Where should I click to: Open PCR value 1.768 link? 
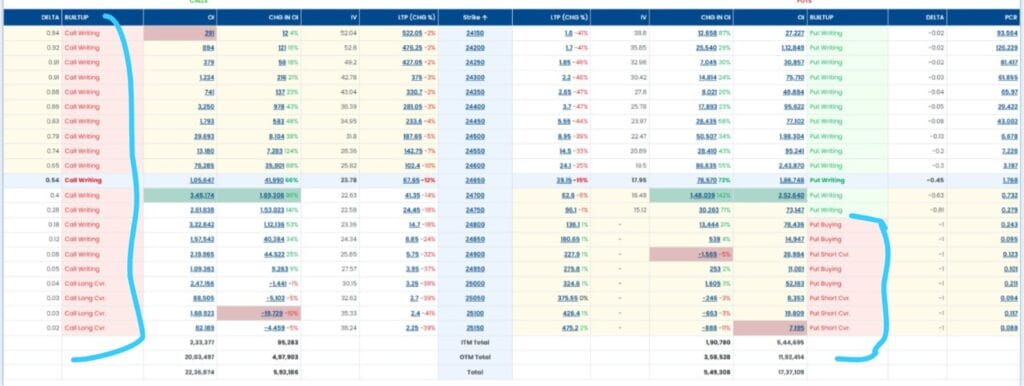click(1010, 180)
